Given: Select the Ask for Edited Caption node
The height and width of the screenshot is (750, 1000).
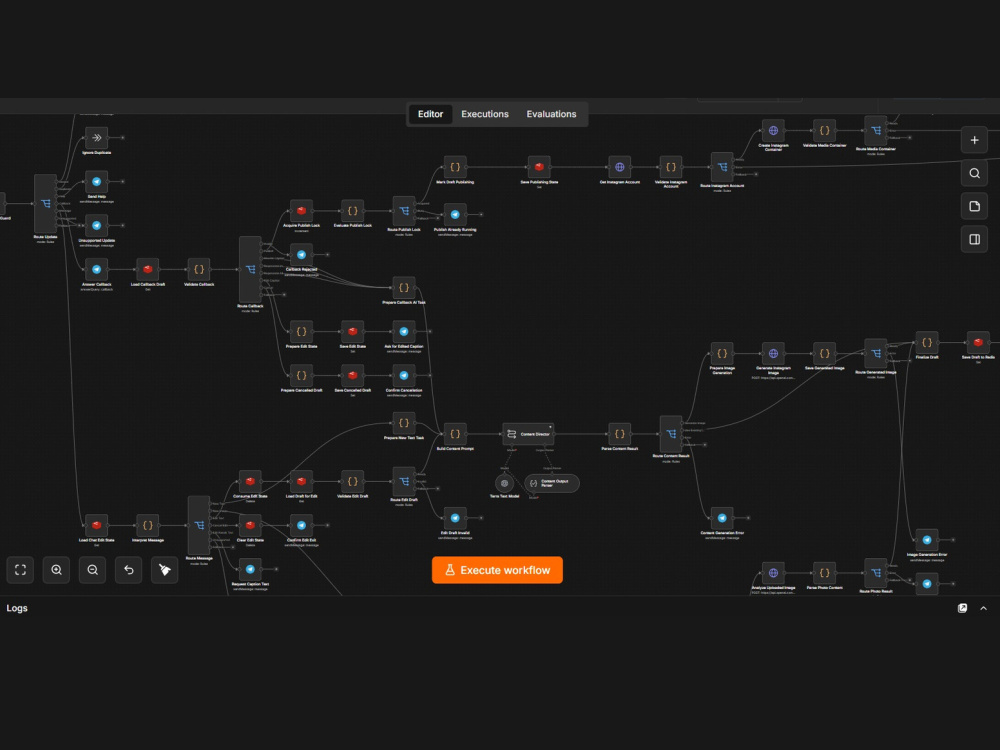Looking at the screenshot, I should (x=404, y=332).
